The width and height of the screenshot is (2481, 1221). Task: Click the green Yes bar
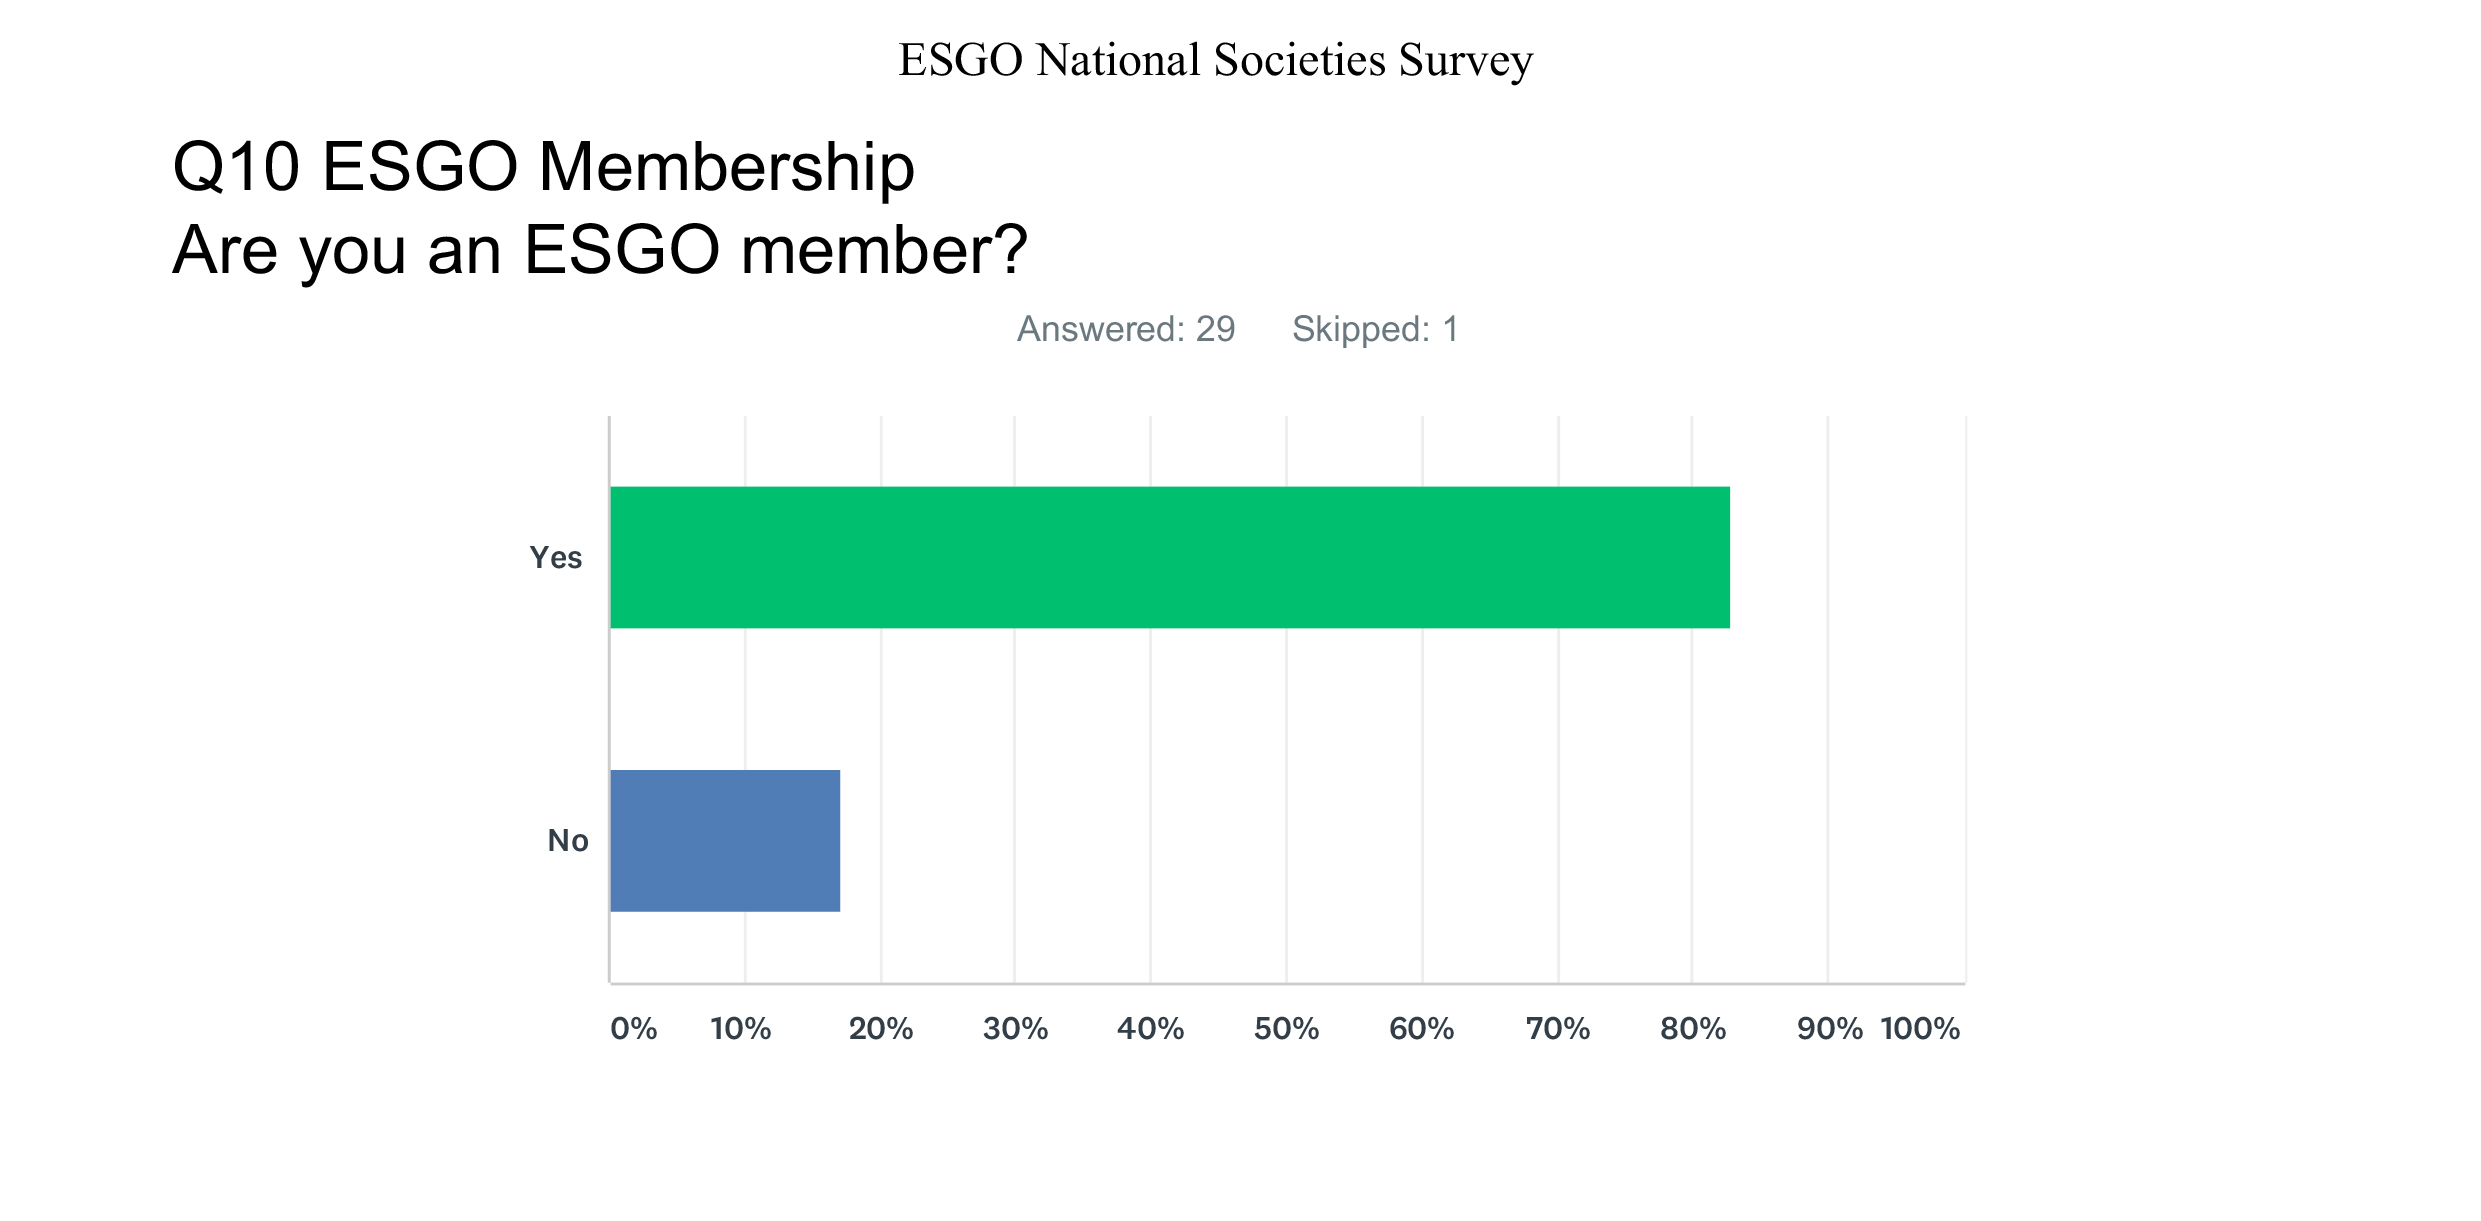click(1170, 557)
